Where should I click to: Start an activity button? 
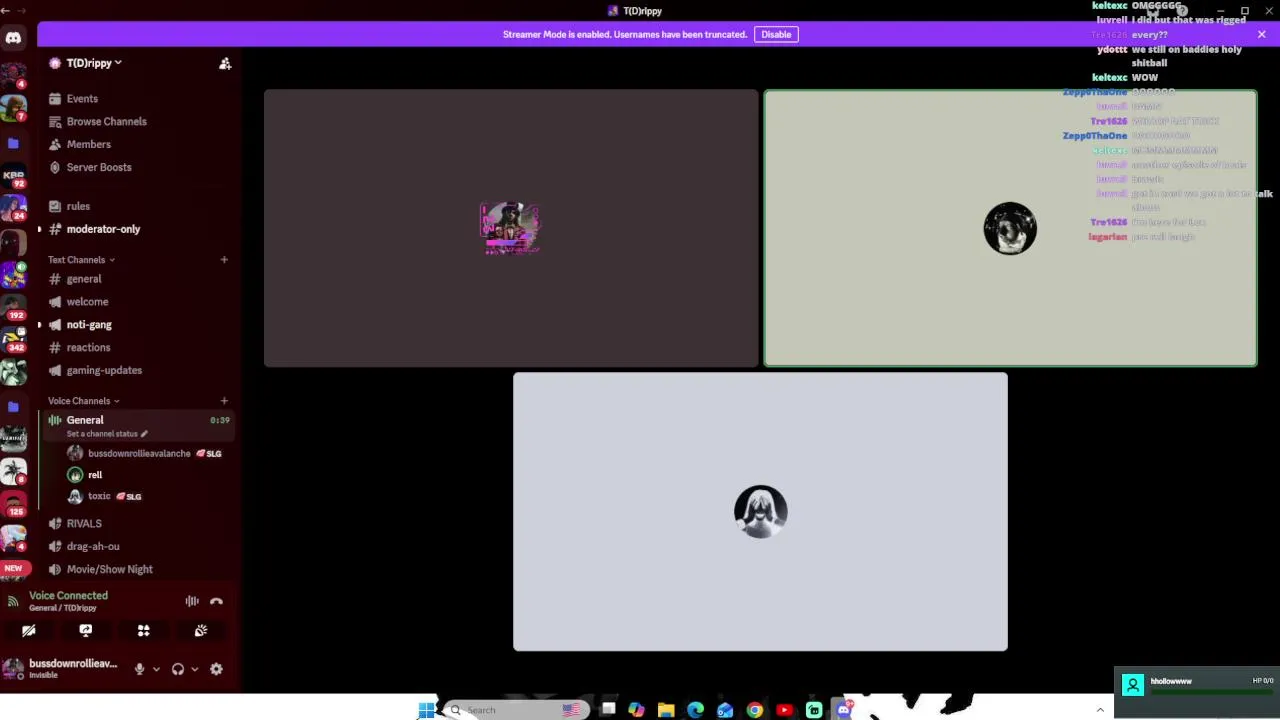(x=143, y=631)
